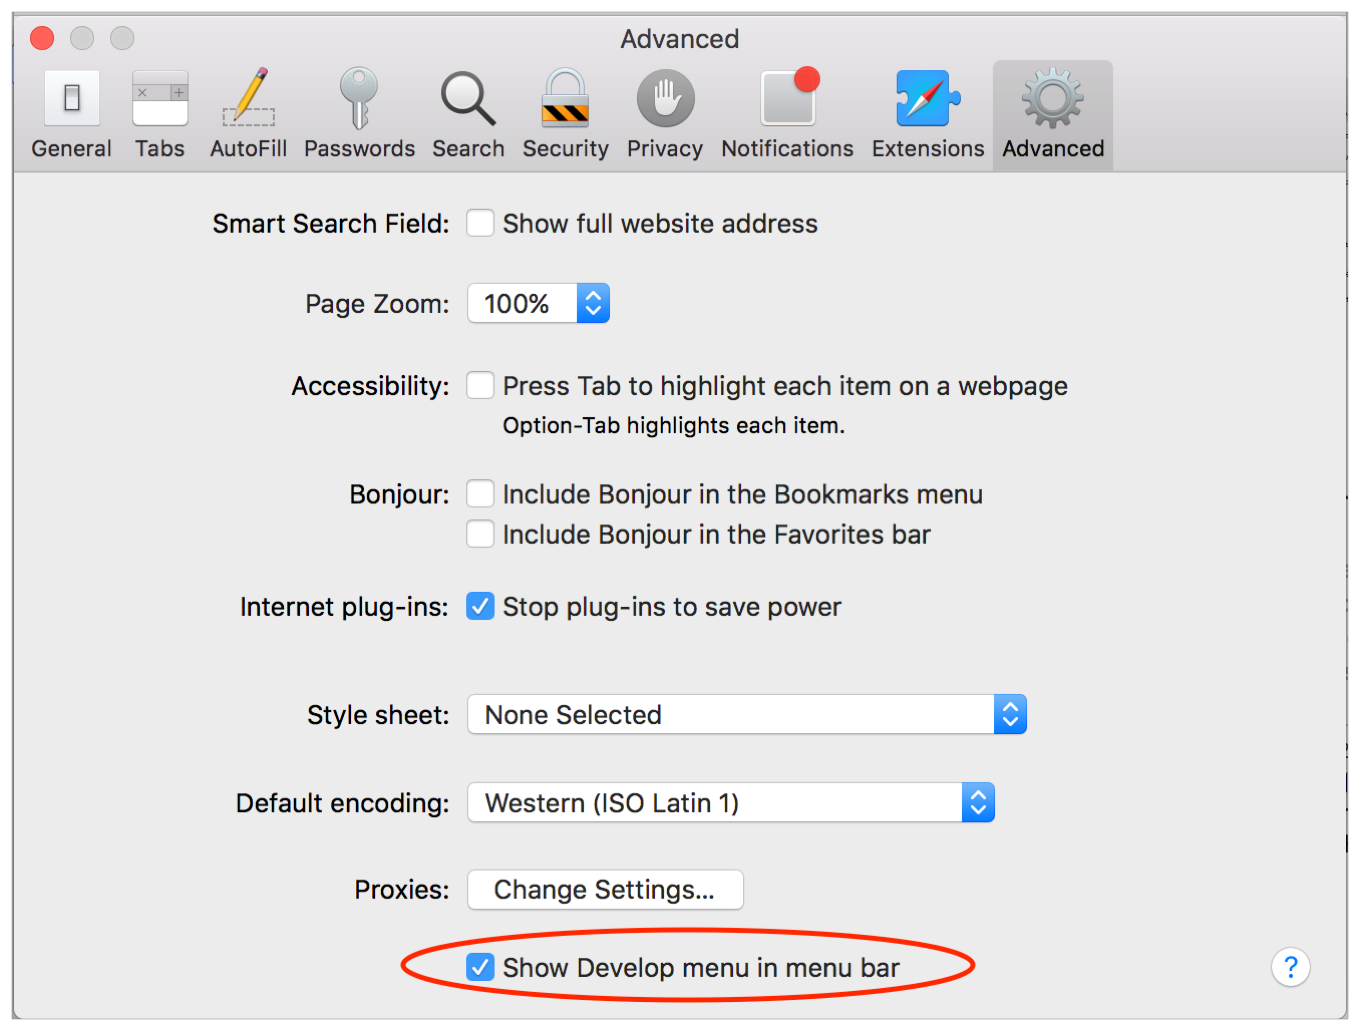Open the Notifications preferences pane
Viewport: 1360px width, 1031px height.
pos(787,115)
